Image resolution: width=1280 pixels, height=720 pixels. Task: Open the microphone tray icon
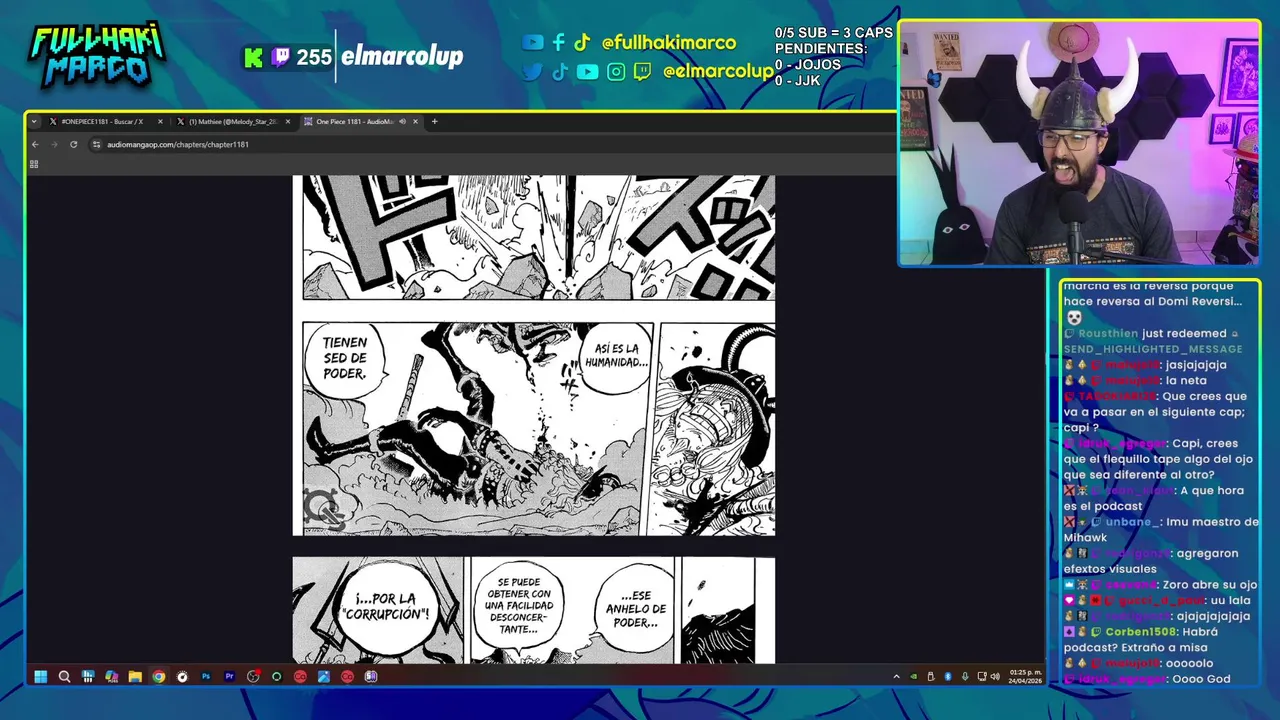pyautogui.click(x=965, y=677)
